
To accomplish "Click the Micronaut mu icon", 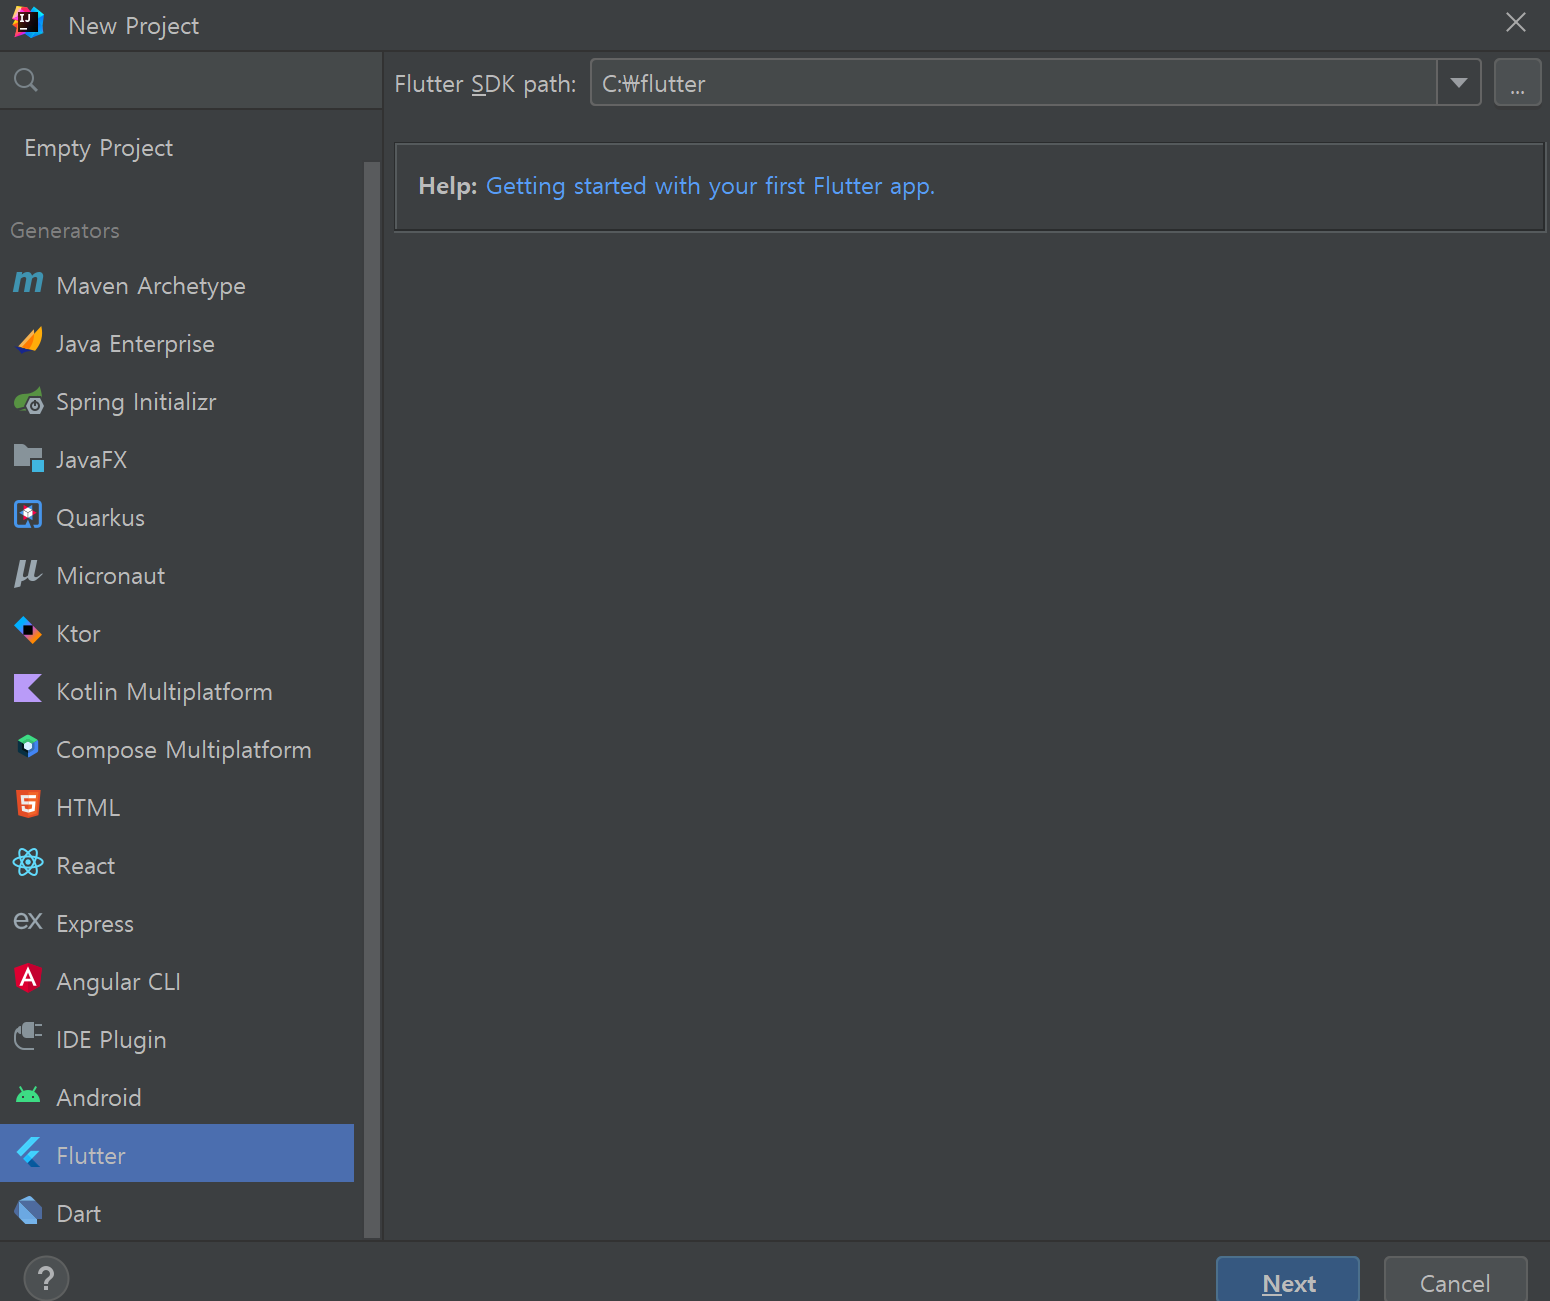I will pyautogui.click(x=28, y=573).
